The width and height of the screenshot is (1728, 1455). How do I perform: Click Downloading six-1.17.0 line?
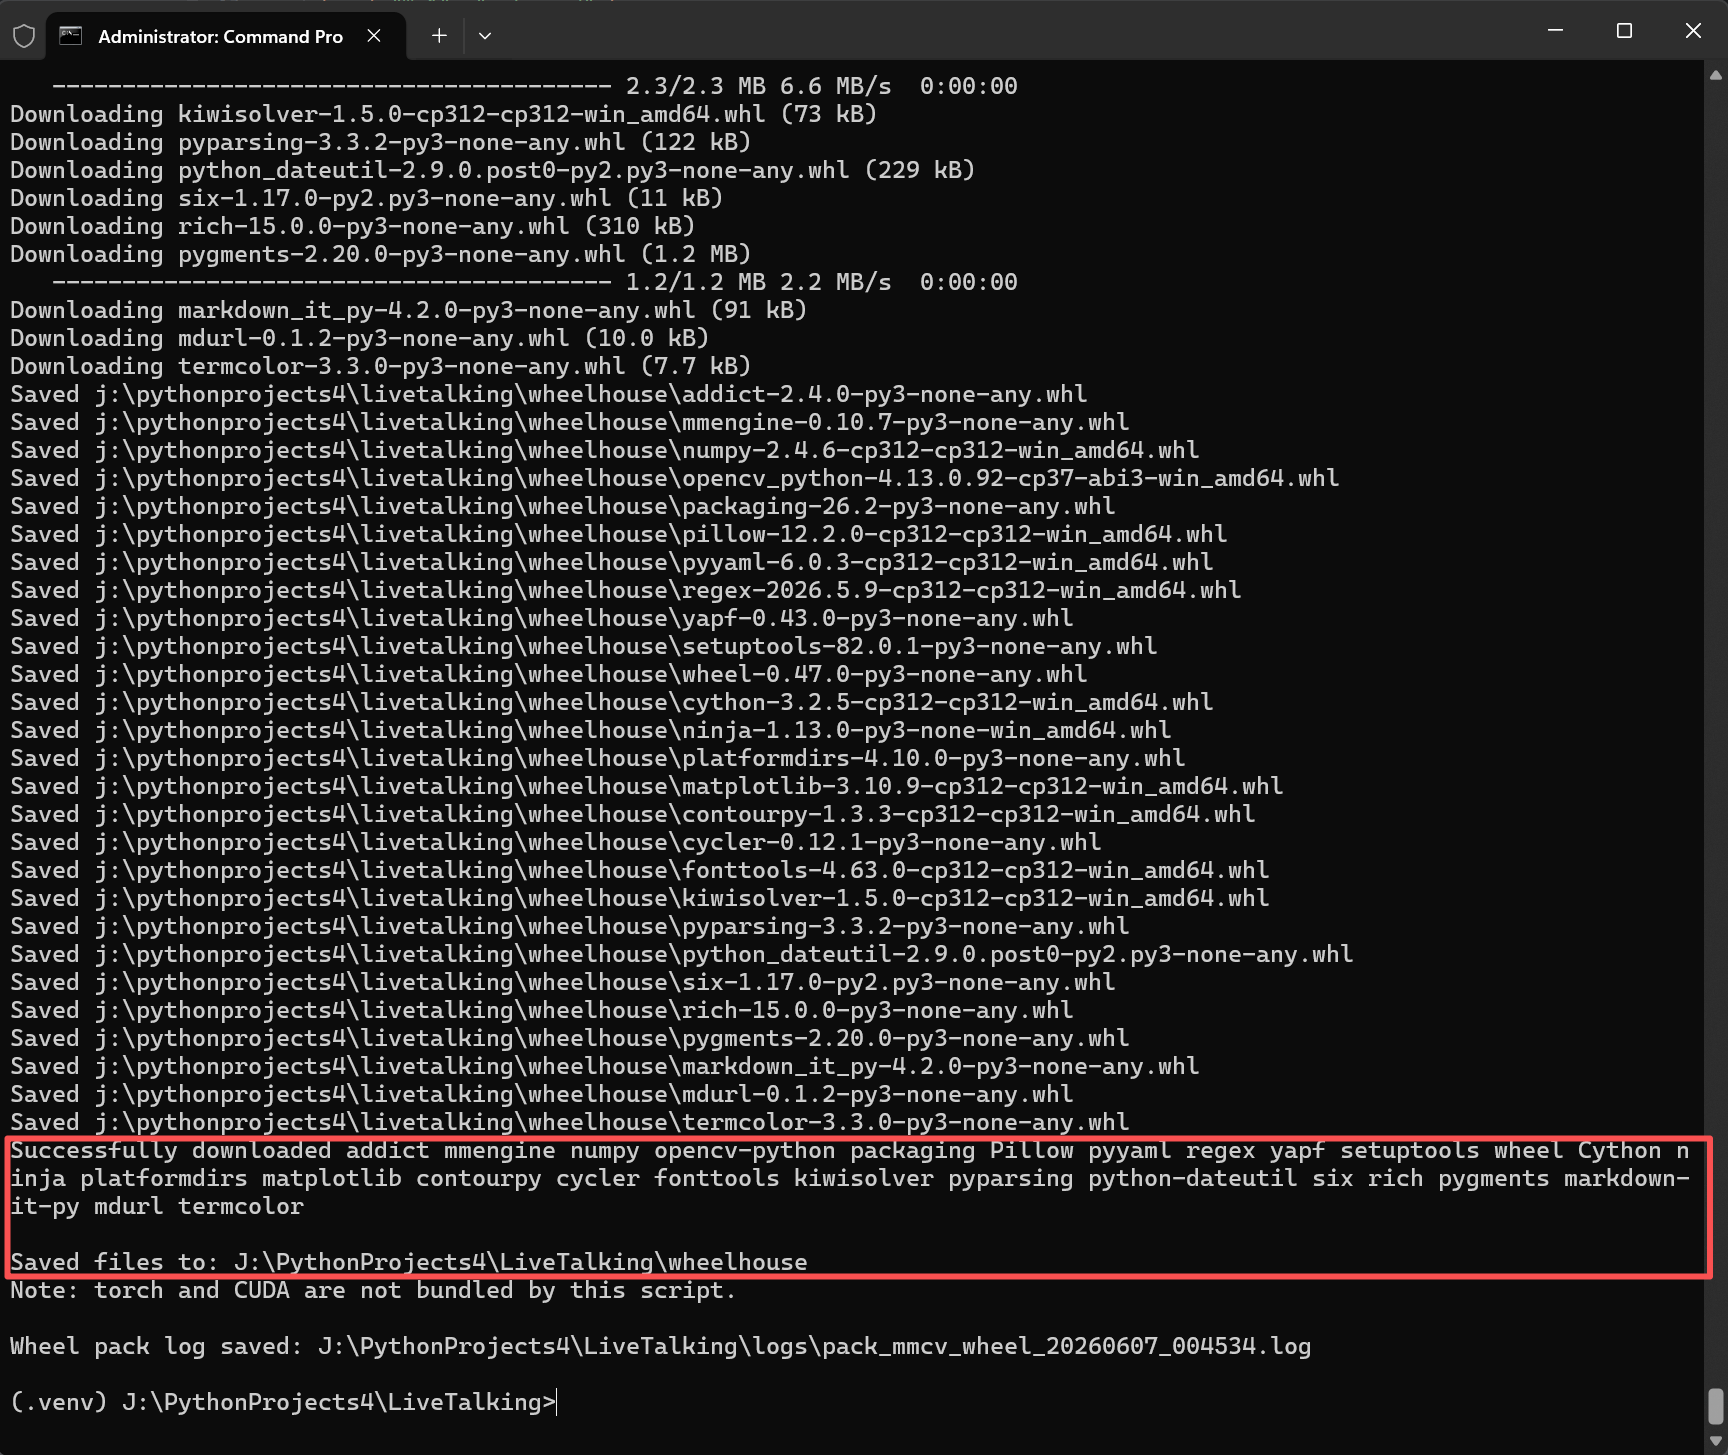366,198
